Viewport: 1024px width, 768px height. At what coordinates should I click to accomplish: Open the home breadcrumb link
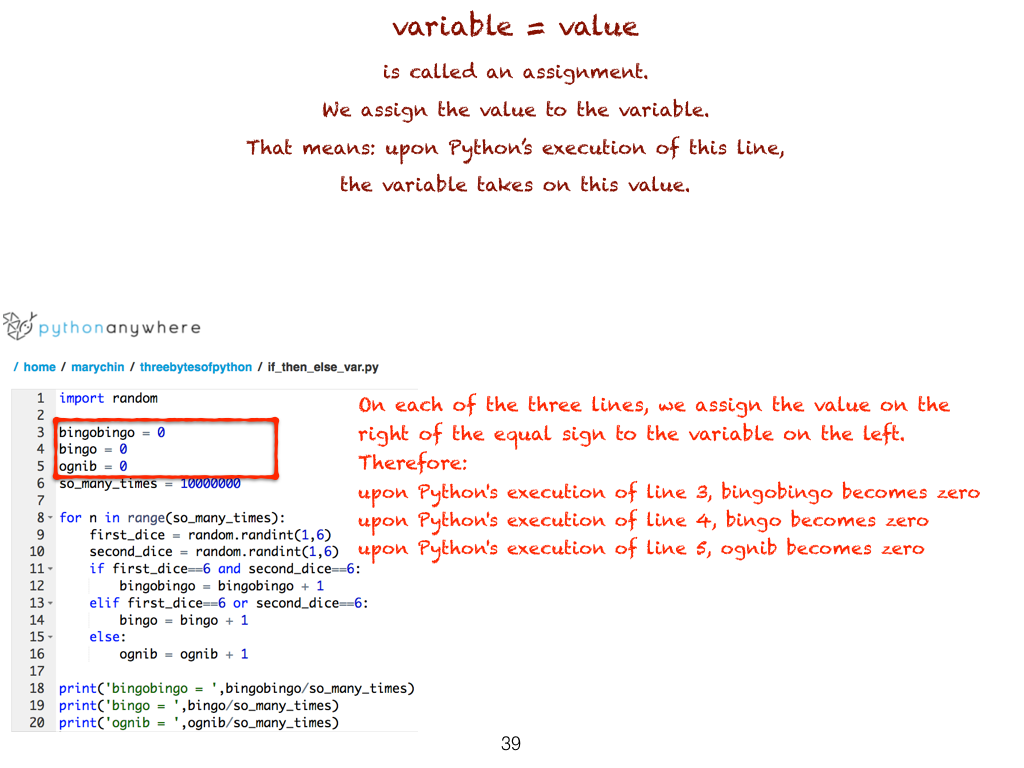click(x=39, y=367)
